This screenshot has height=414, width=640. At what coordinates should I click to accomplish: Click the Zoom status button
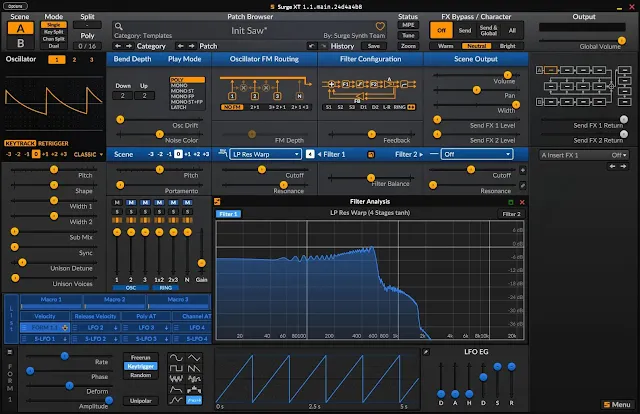(408, 46)
